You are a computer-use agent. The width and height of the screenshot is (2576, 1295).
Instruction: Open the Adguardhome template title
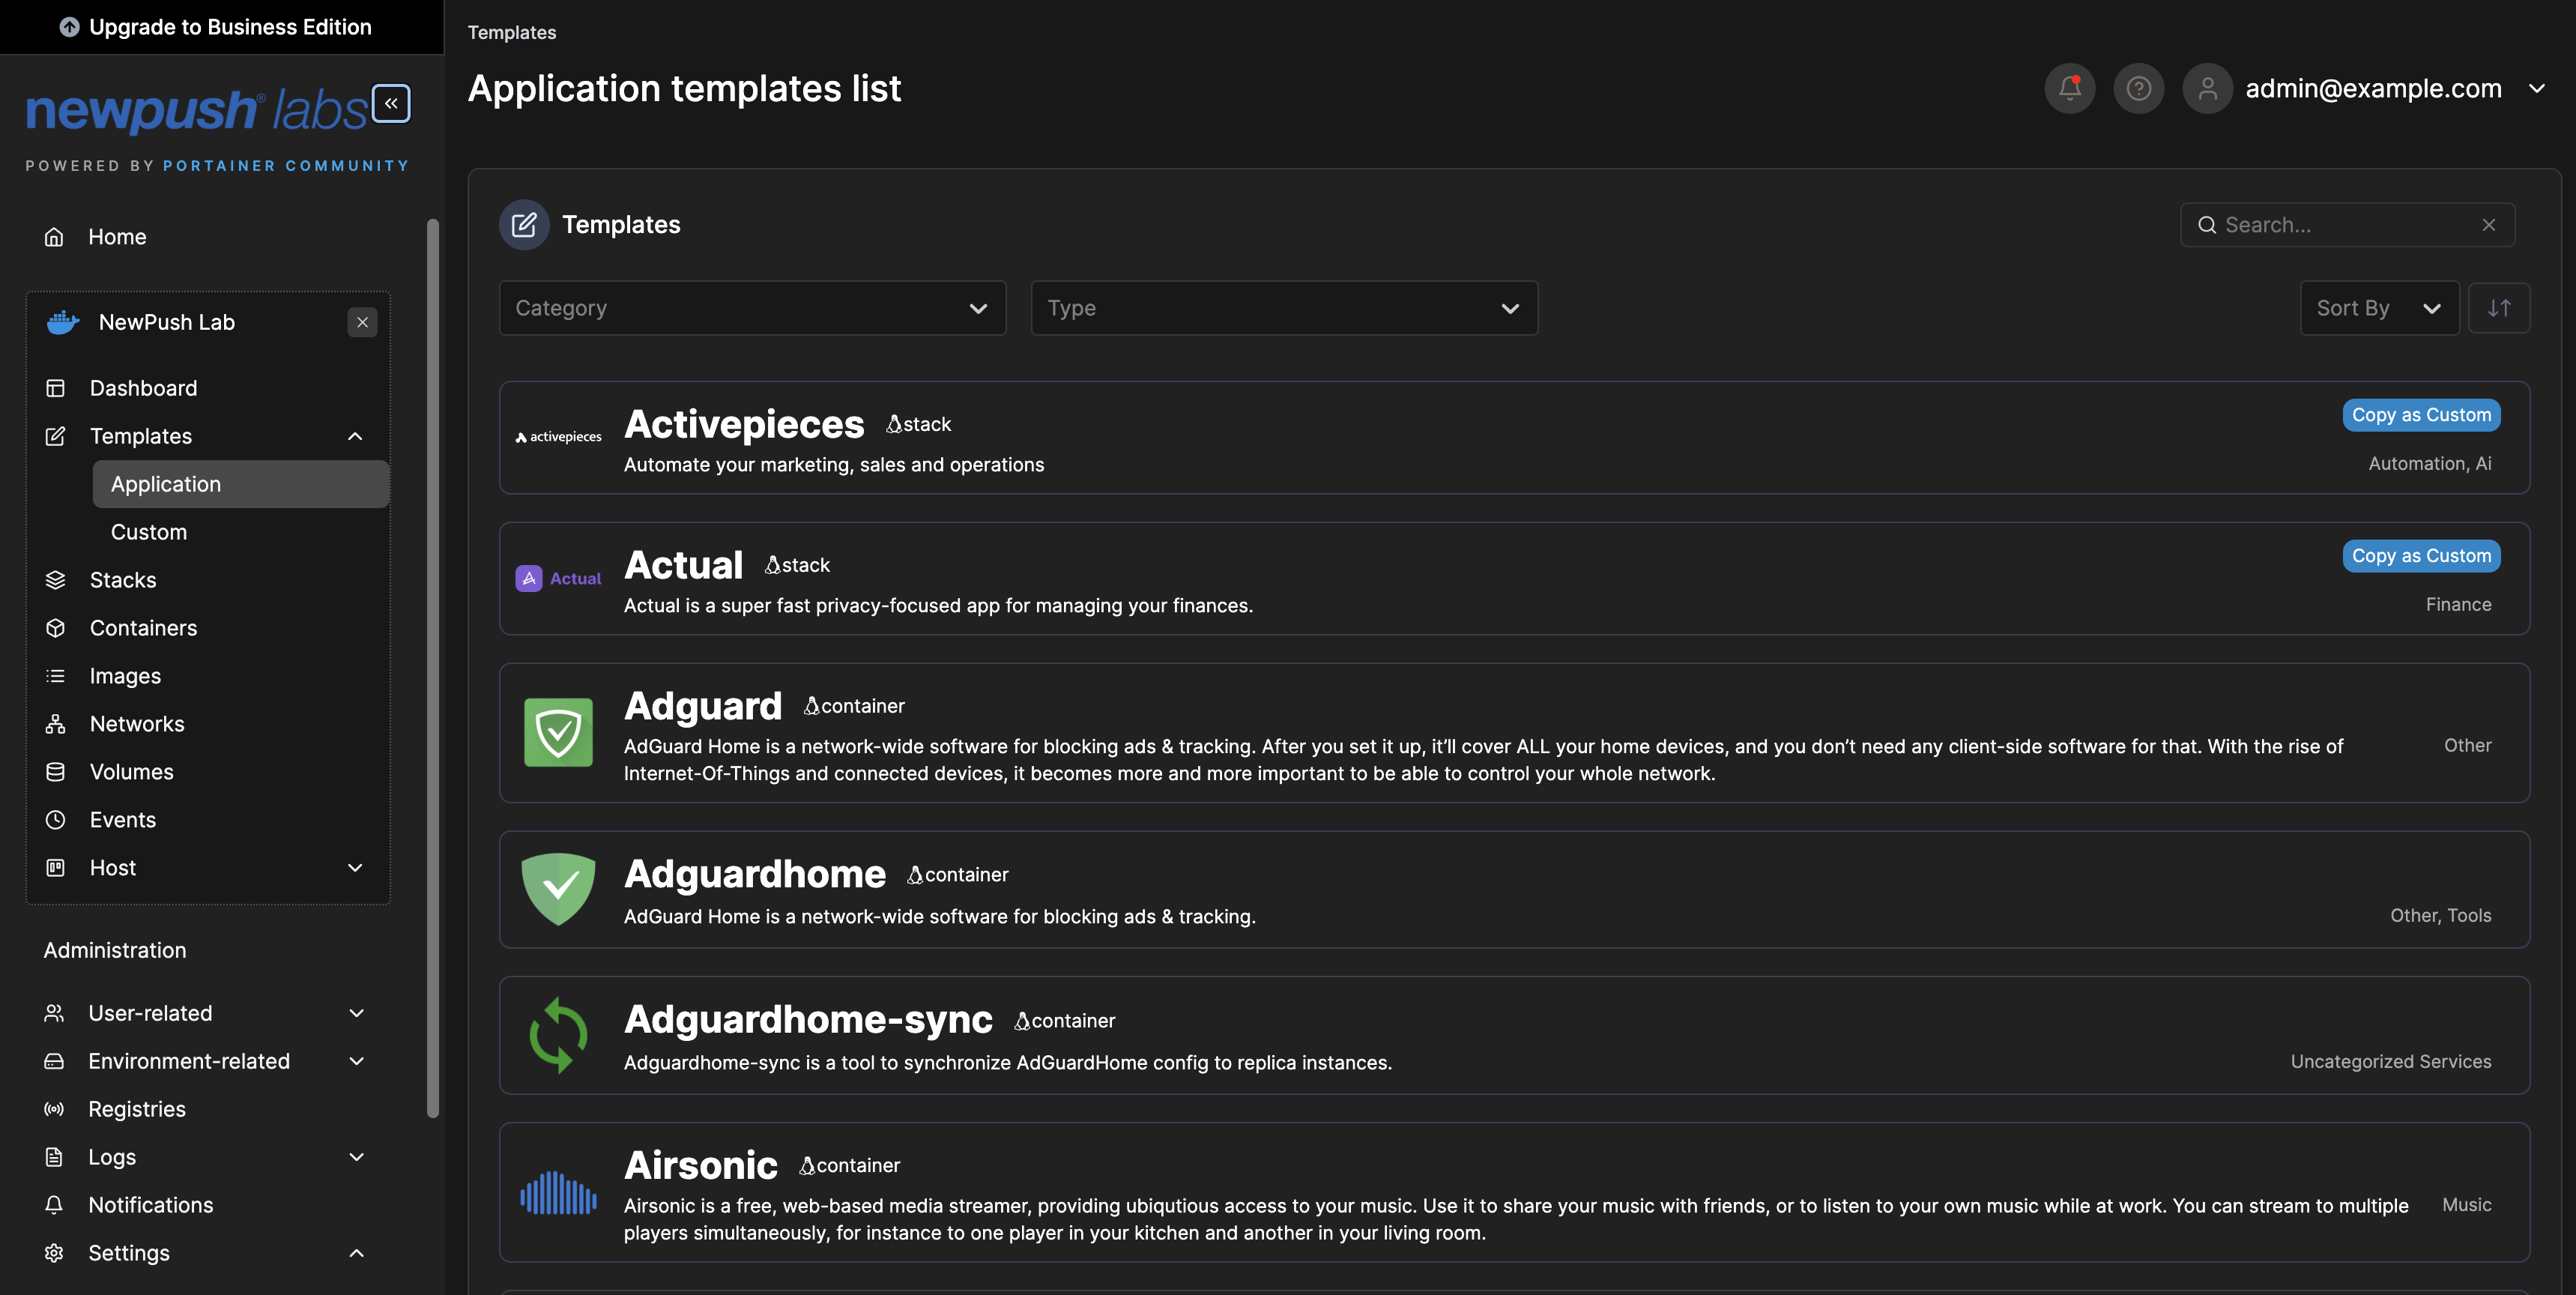click(x=755, y=874)
